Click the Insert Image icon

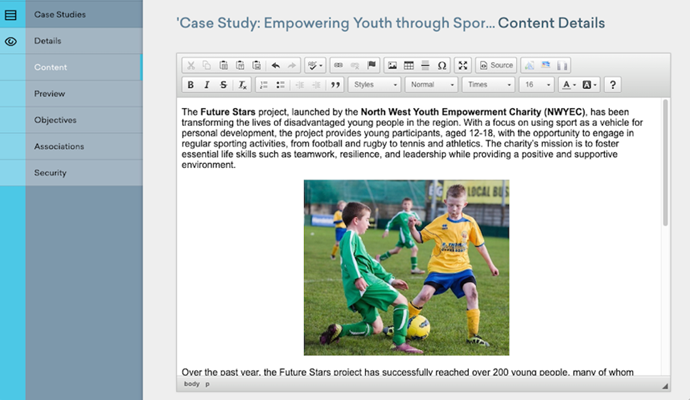click(392, 66)
